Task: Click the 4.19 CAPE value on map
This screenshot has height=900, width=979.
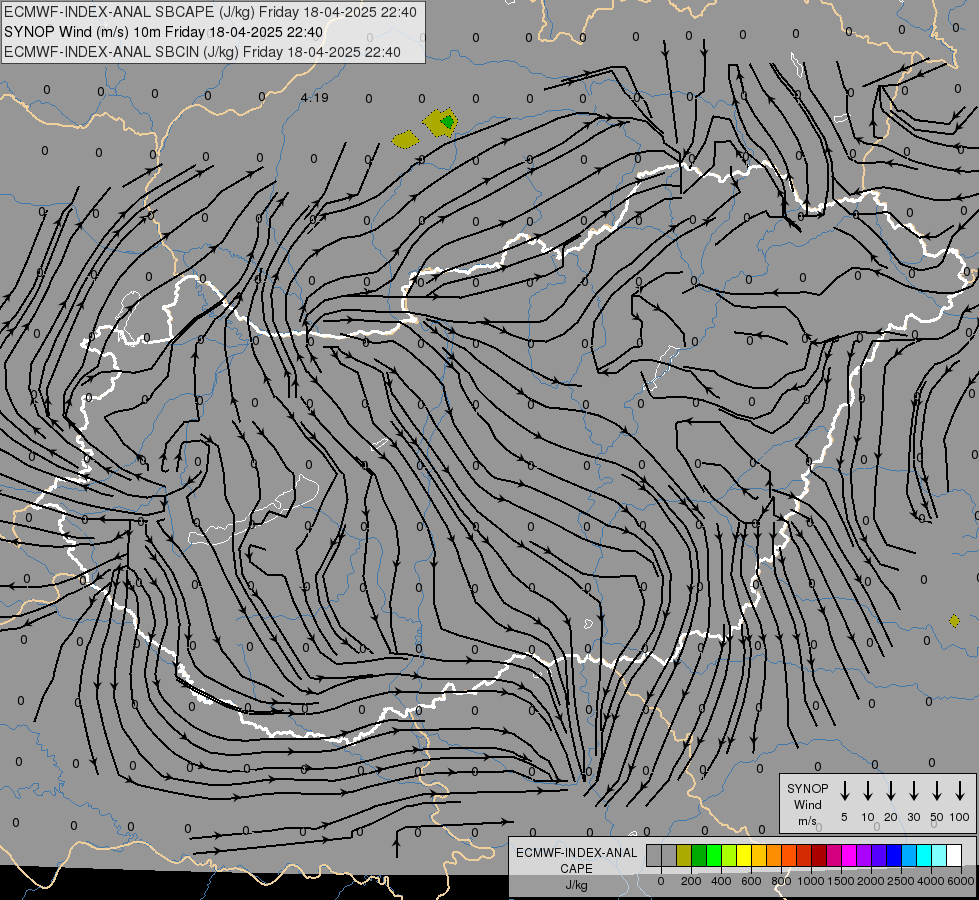Action: coord(314,97)
